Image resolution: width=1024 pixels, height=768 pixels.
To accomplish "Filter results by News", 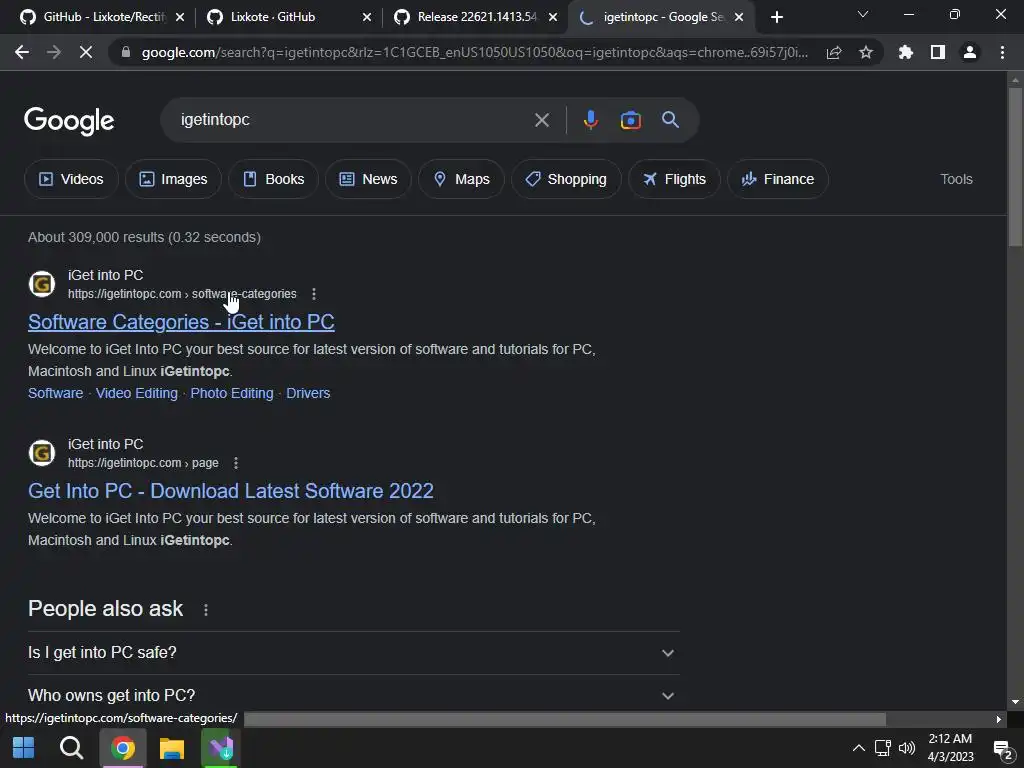I will click(x=368, y=179).
